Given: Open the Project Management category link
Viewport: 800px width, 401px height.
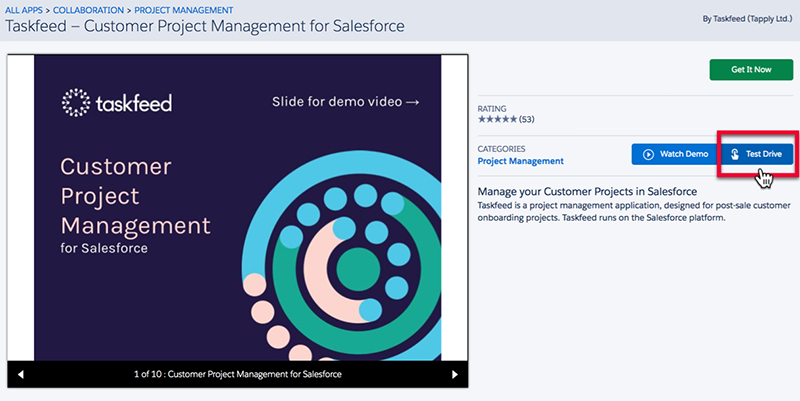Looking at the screenshot, I should pos(520,161).
